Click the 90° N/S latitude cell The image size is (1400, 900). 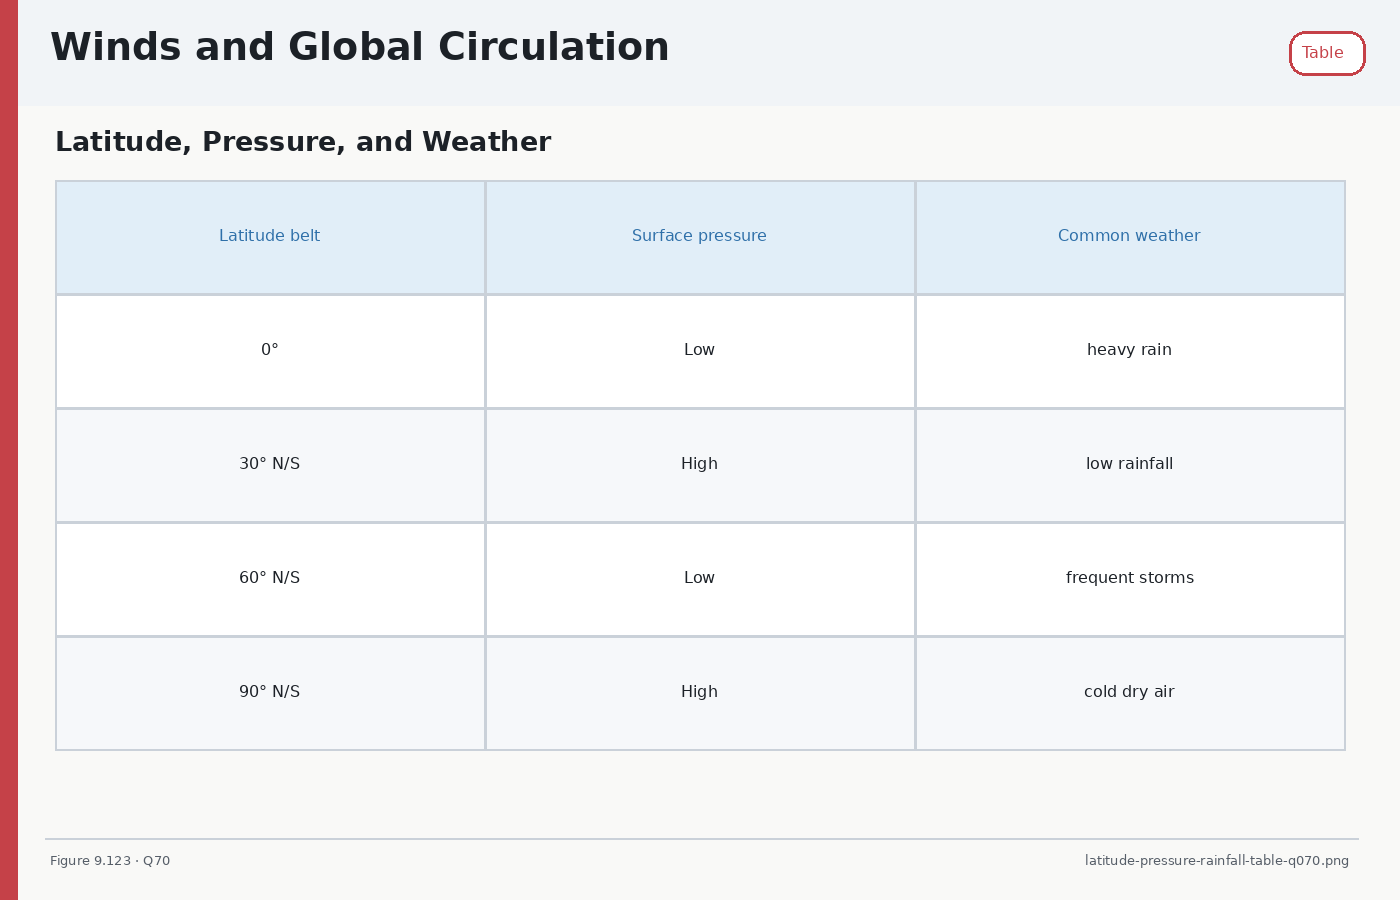270,693
